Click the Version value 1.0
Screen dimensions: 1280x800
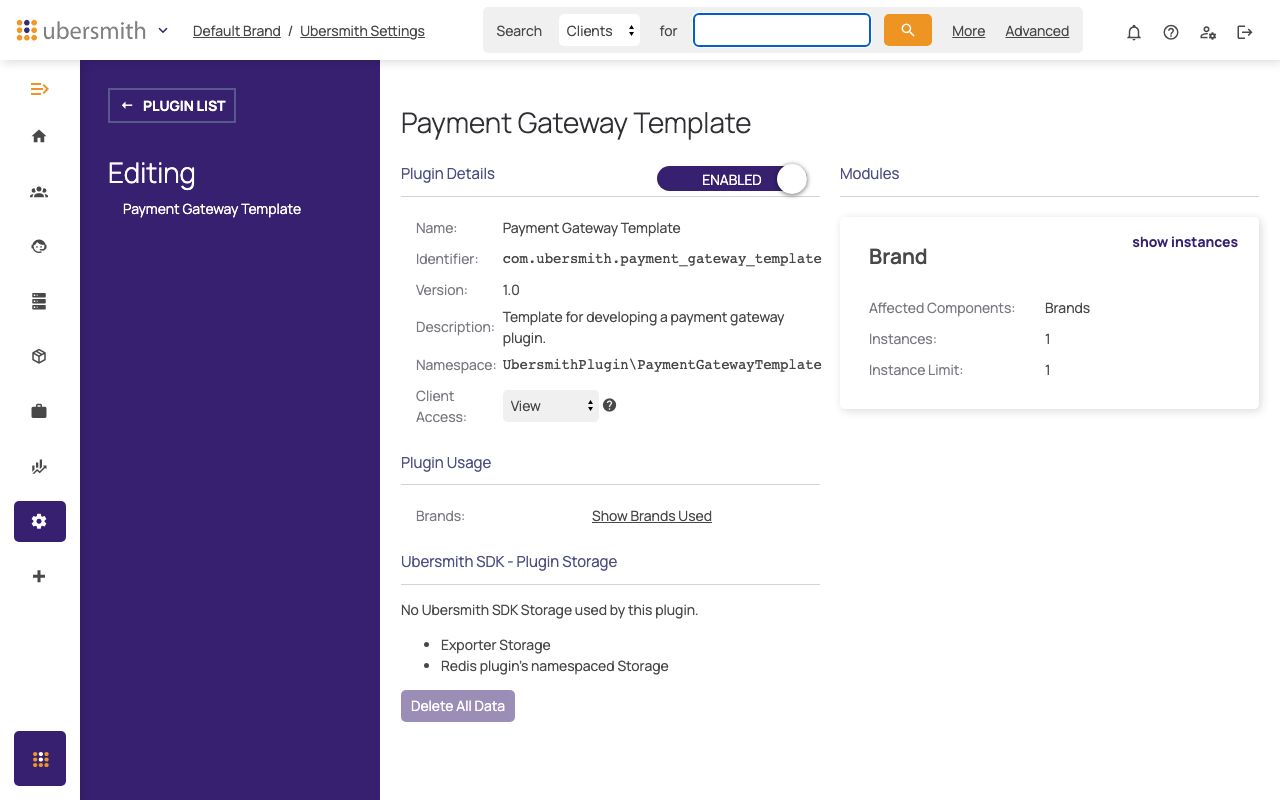click(x=511, y=290)
